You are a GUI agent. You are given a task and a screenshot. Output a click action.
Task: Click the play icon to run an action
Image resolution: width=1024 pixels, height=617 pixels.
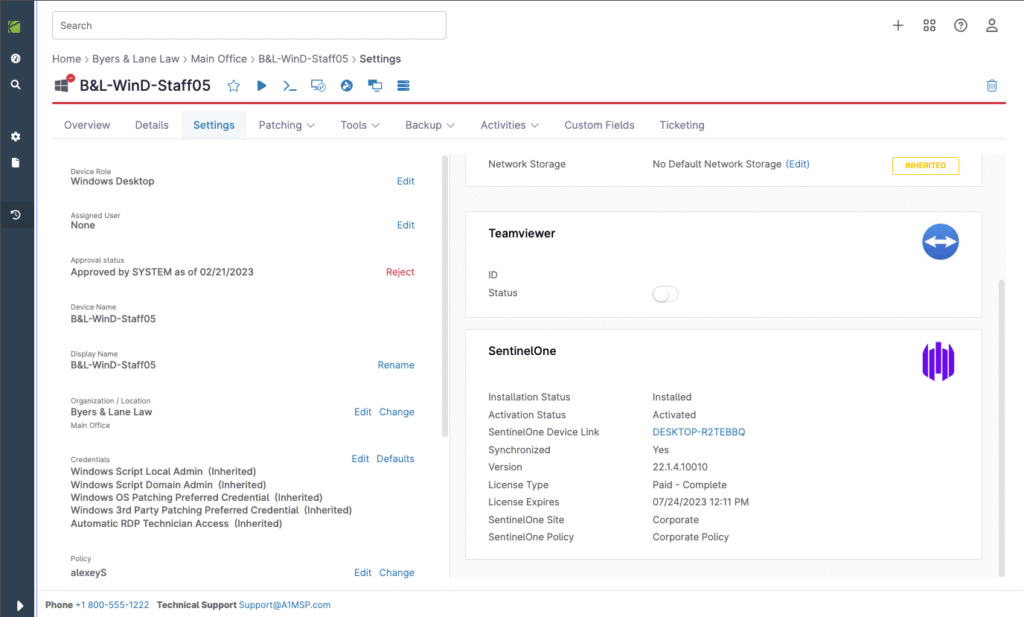pos(262,86)
